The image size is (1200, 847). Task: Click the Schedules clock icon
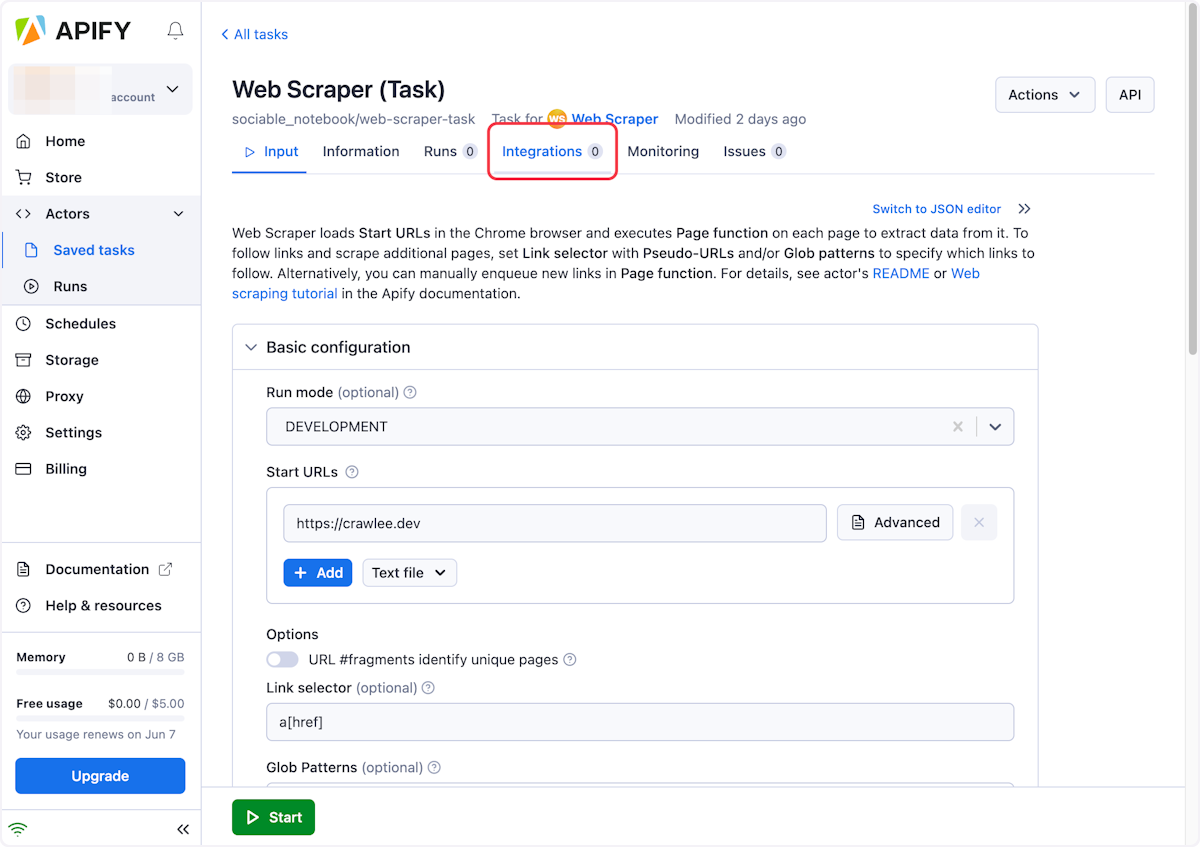click(x=24, y=324)
